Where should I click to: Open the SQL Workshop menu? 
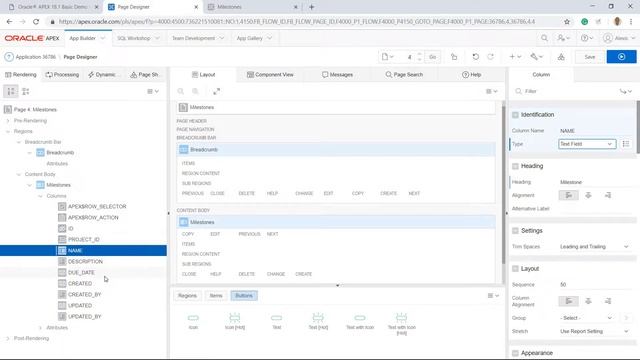click(x=138, y=38)
